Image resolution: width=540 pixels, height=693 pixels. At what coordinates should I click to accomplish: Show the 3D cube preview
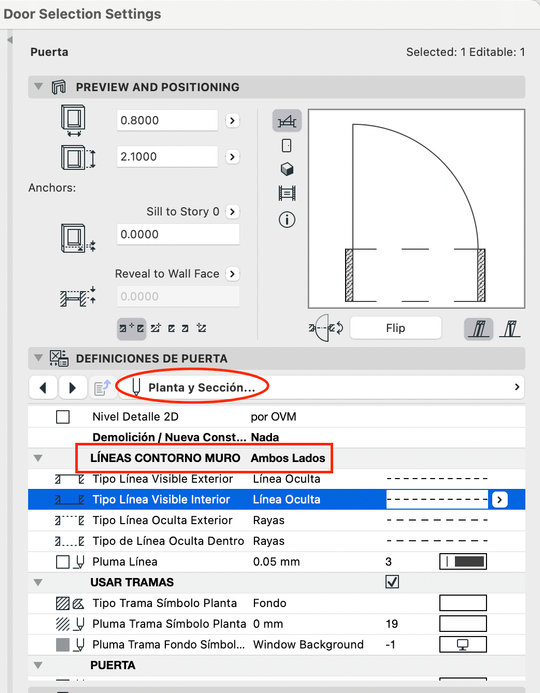coord(287,169)
